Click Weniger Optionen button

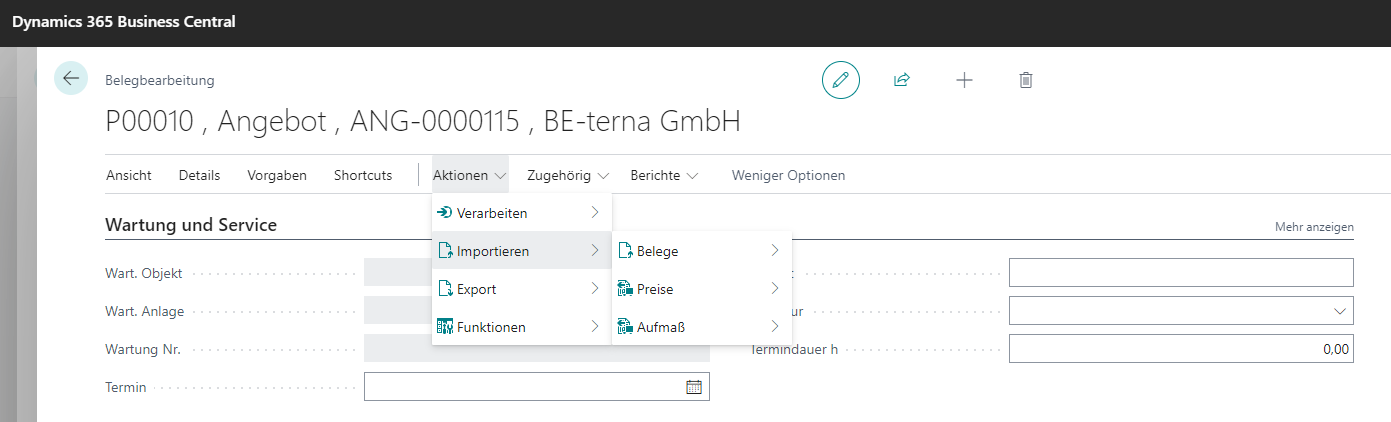point(788,175)
